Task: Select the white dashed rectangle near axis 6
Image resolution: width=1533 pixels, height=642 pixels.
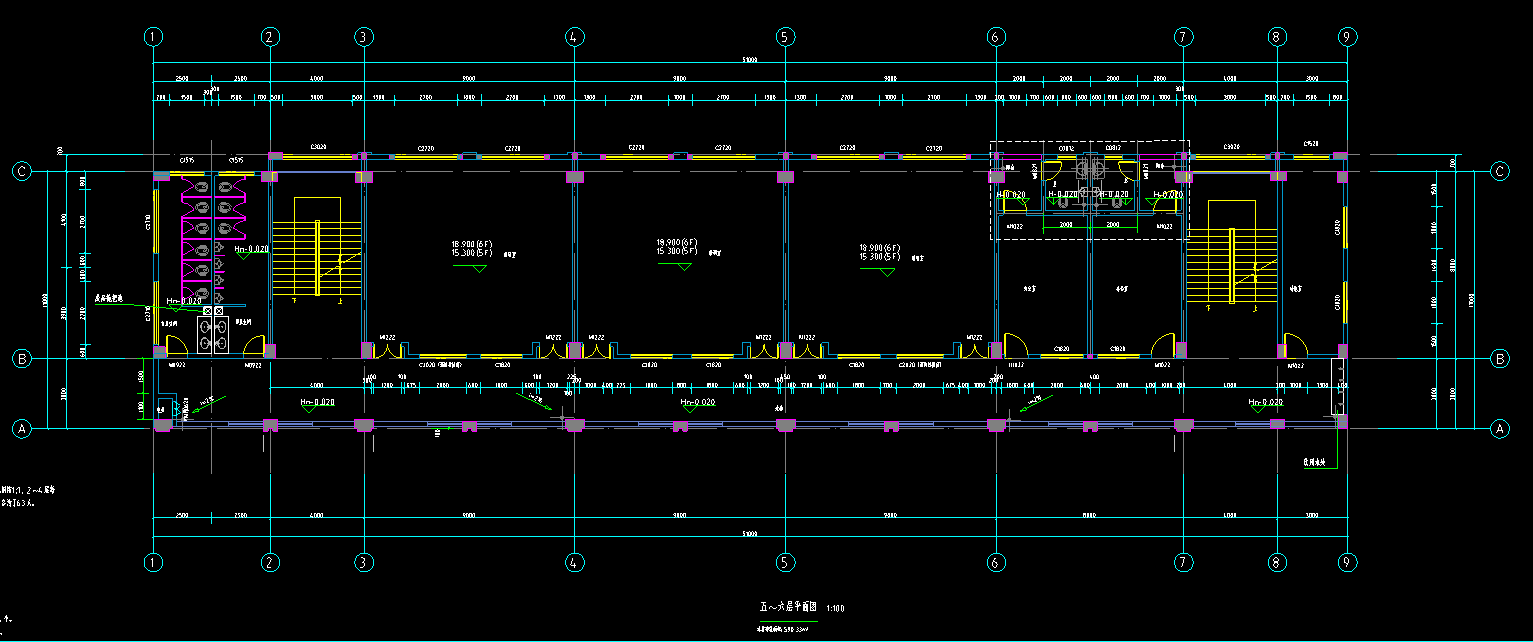Action: coord(1089,189)
